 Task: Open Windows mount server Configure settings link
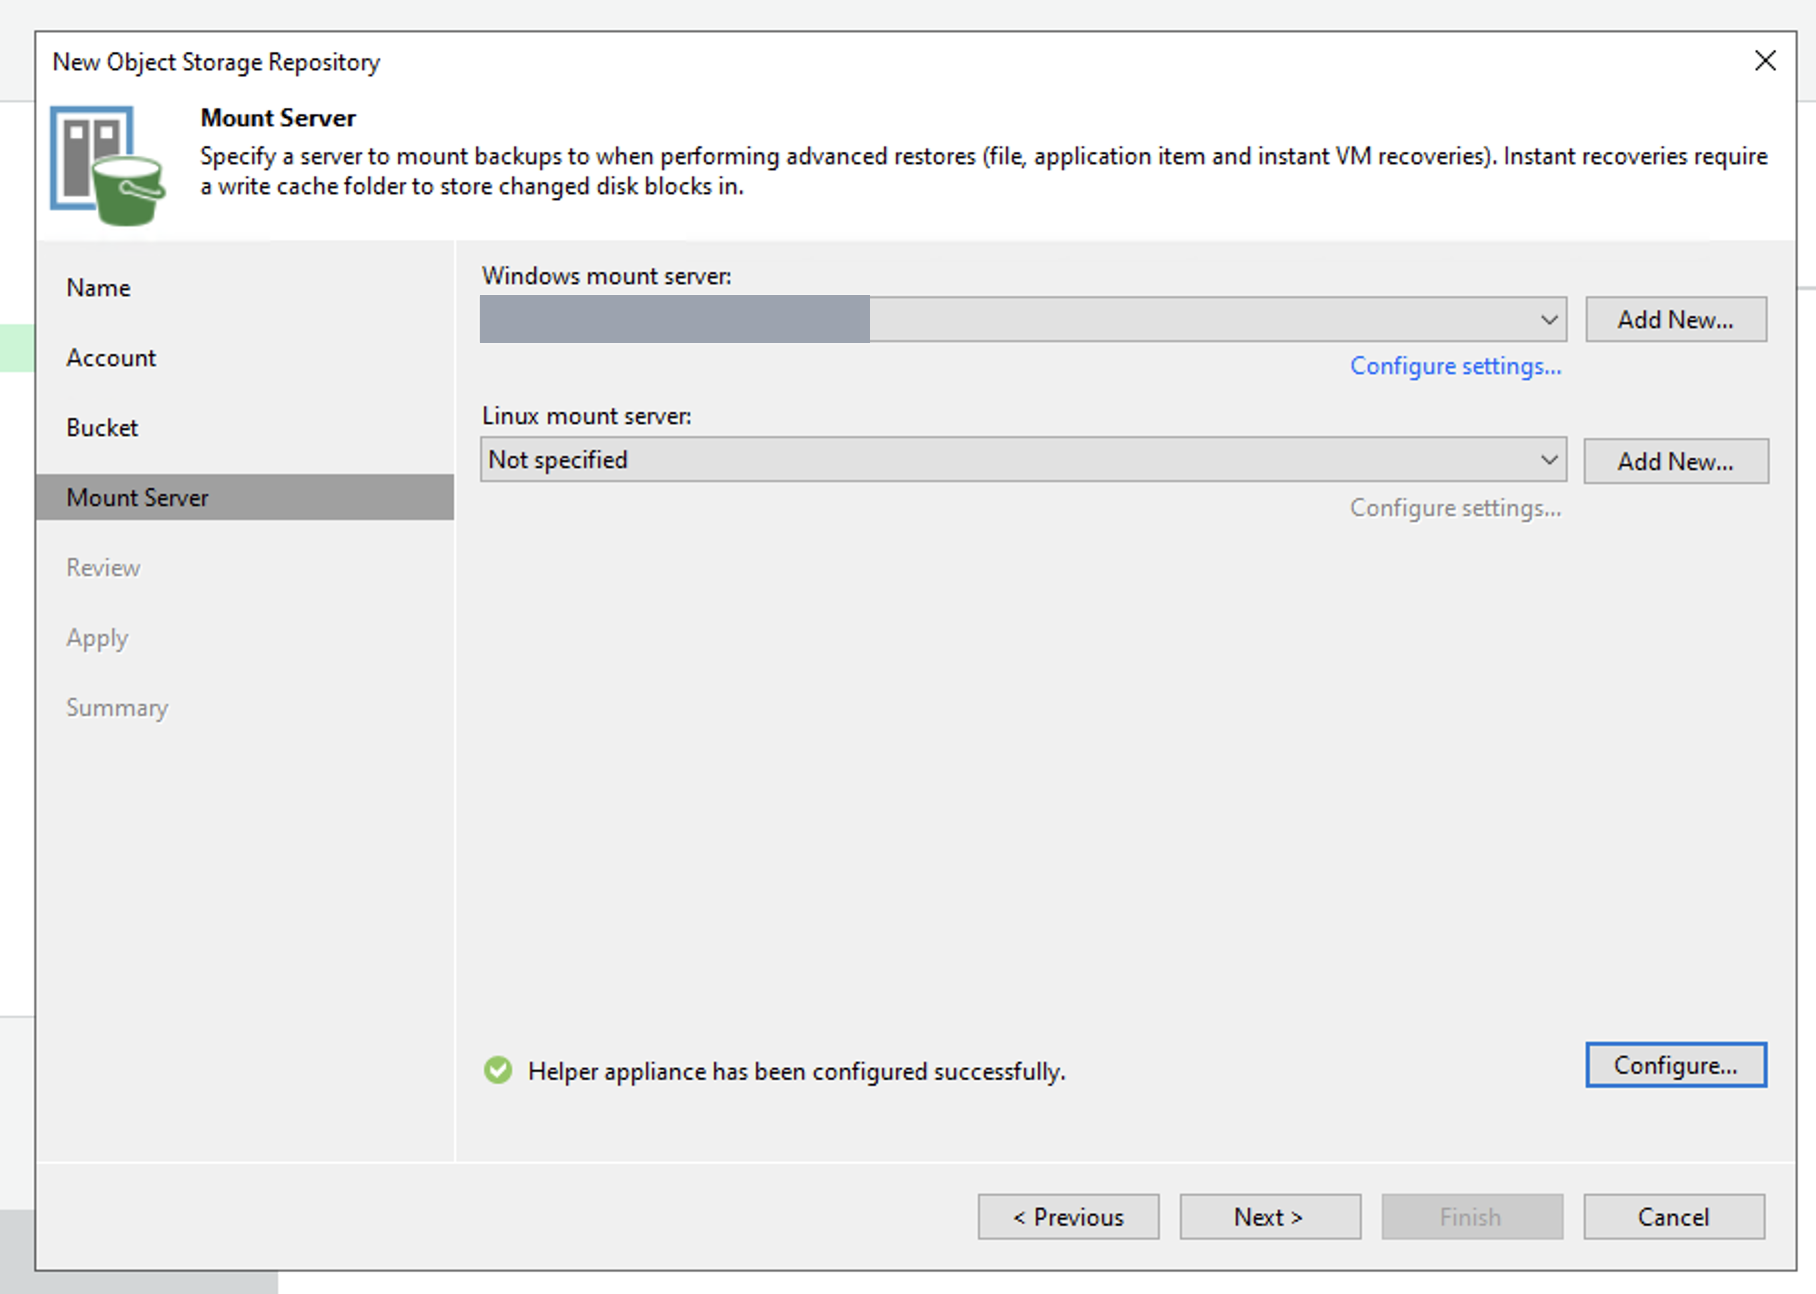[1455, 366]
